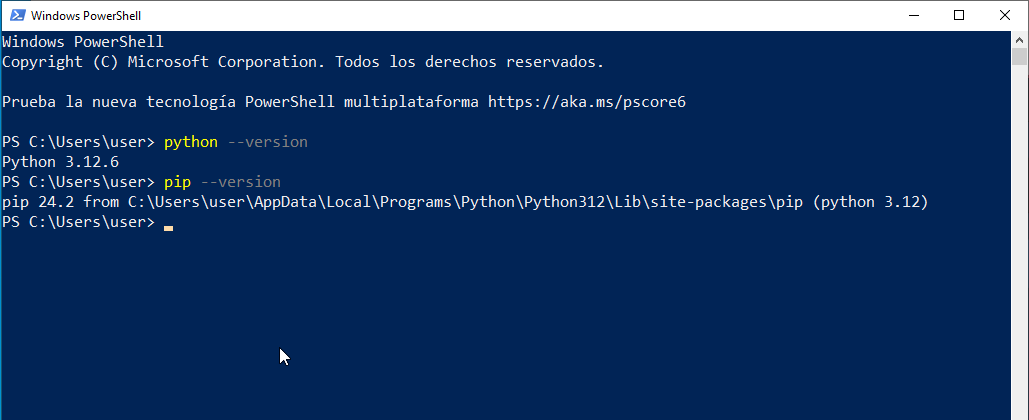Click the Python 3.12.6 output line
The image size is (1029, 420).
(60, 162)
